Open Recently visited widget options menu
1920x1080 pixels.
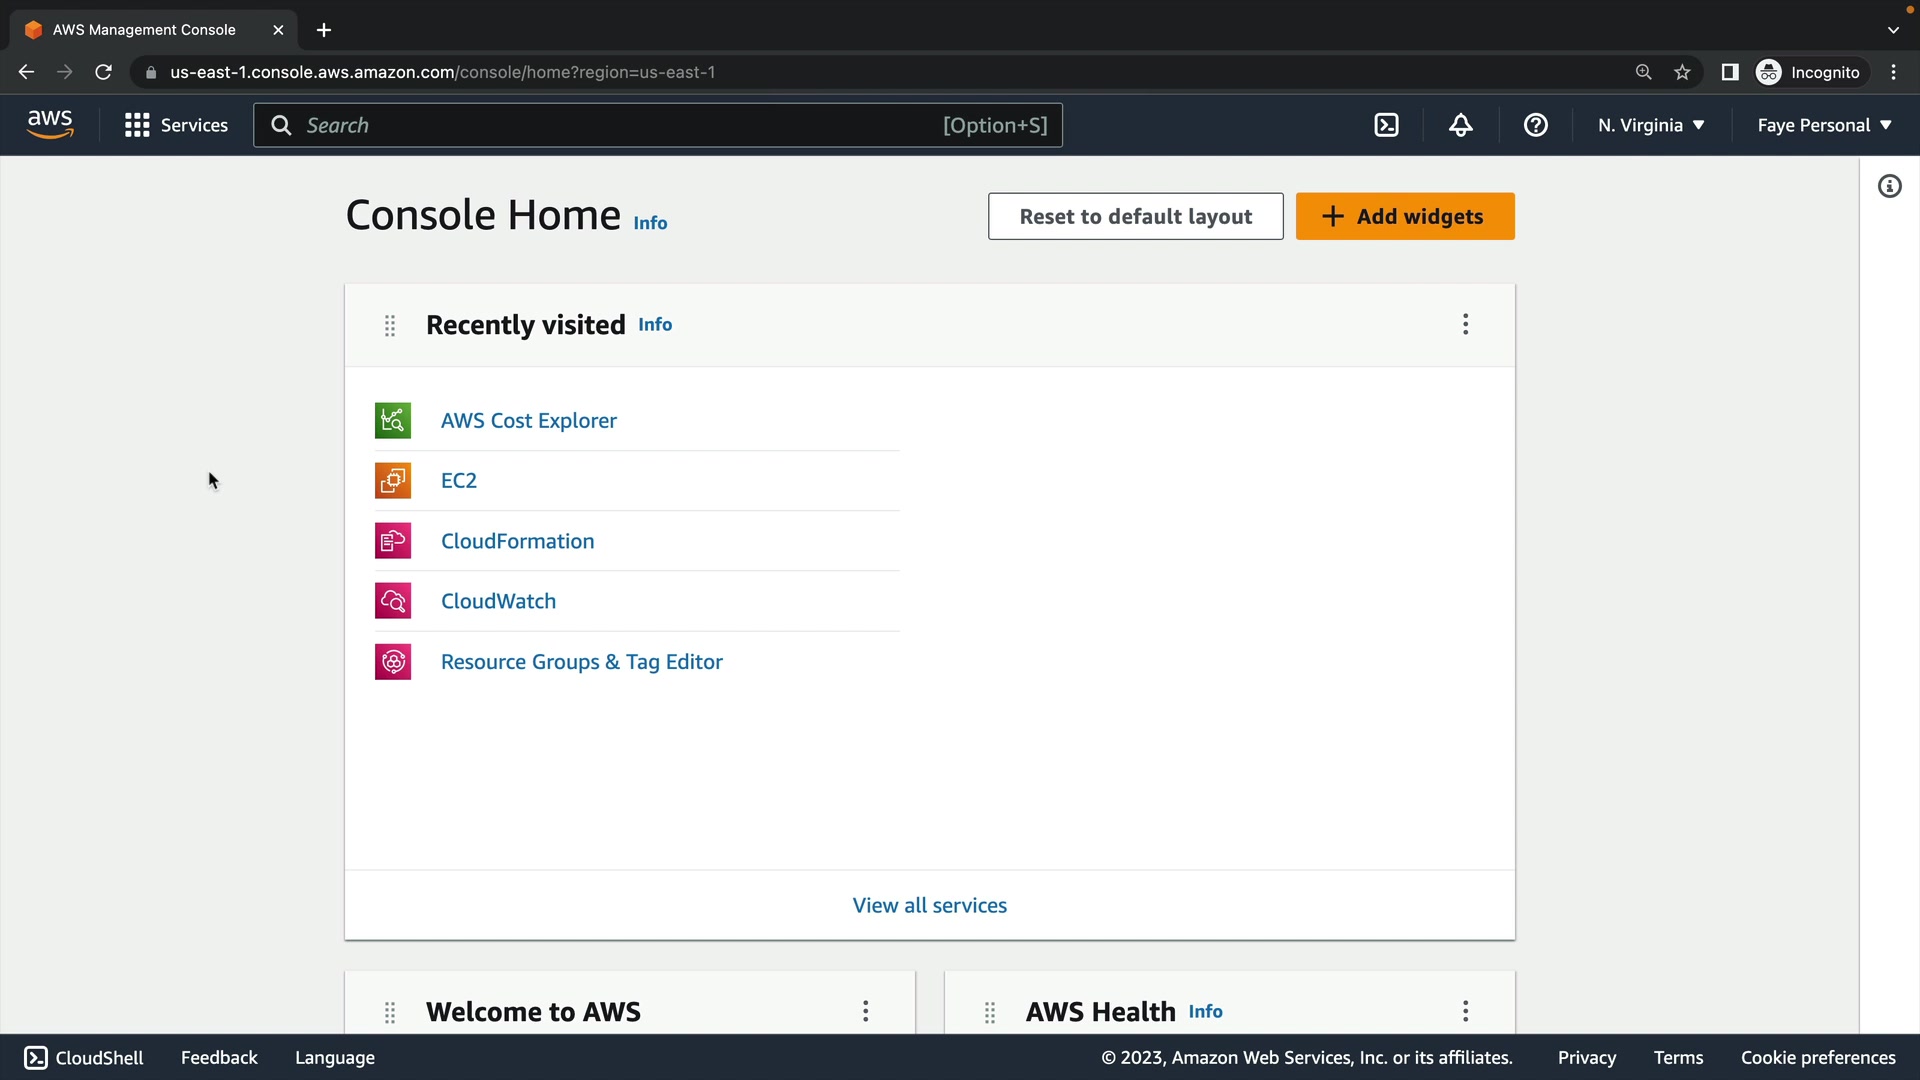tap(1465, 324)
